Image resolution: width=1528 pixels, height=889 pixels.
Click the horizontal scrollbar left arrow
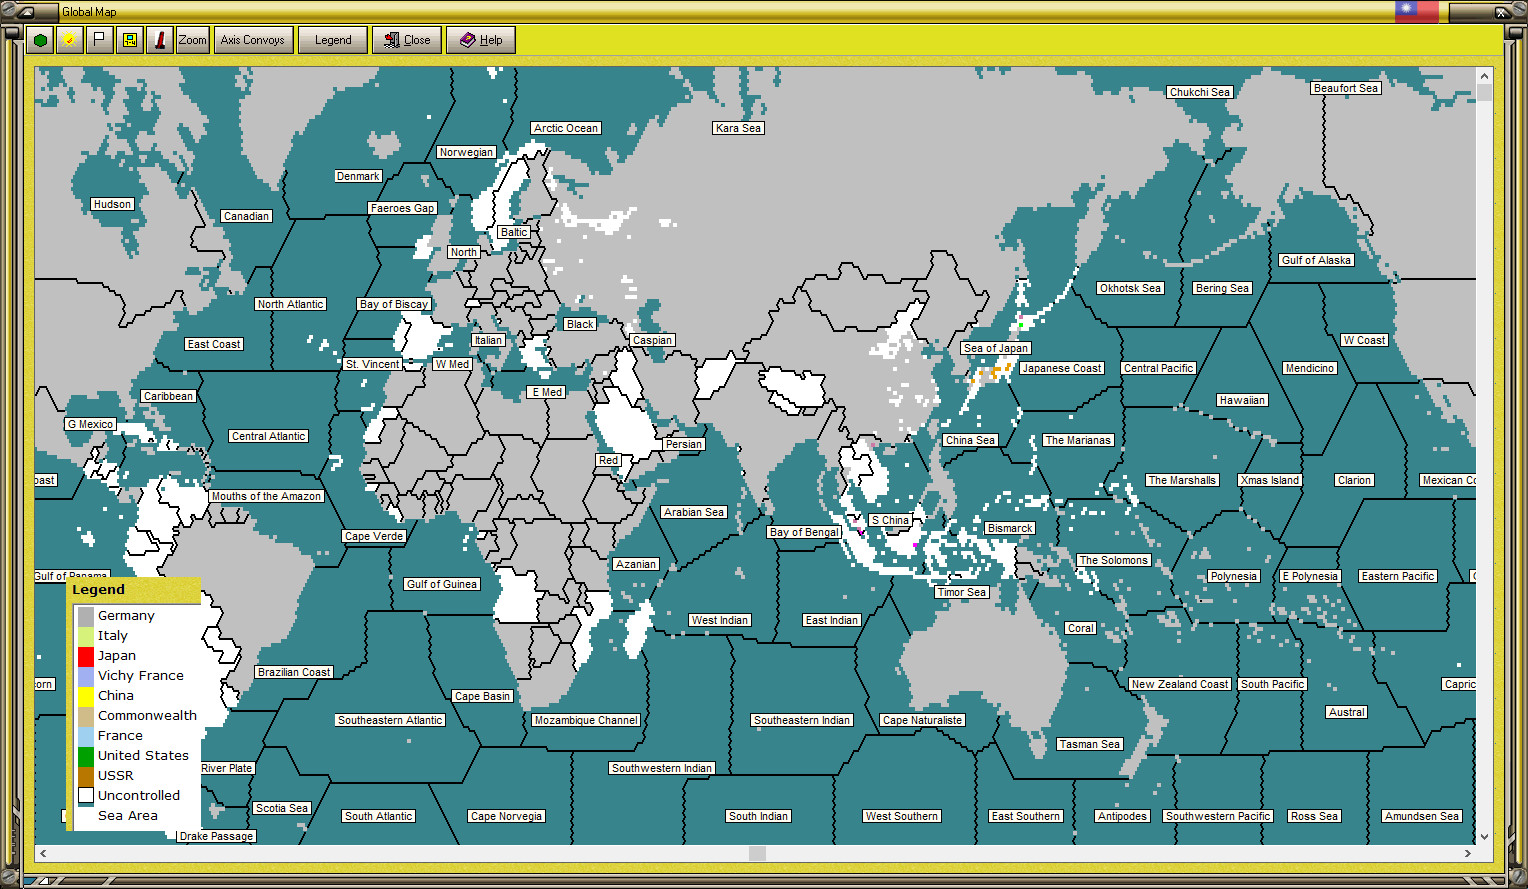[x=43, y=853]
